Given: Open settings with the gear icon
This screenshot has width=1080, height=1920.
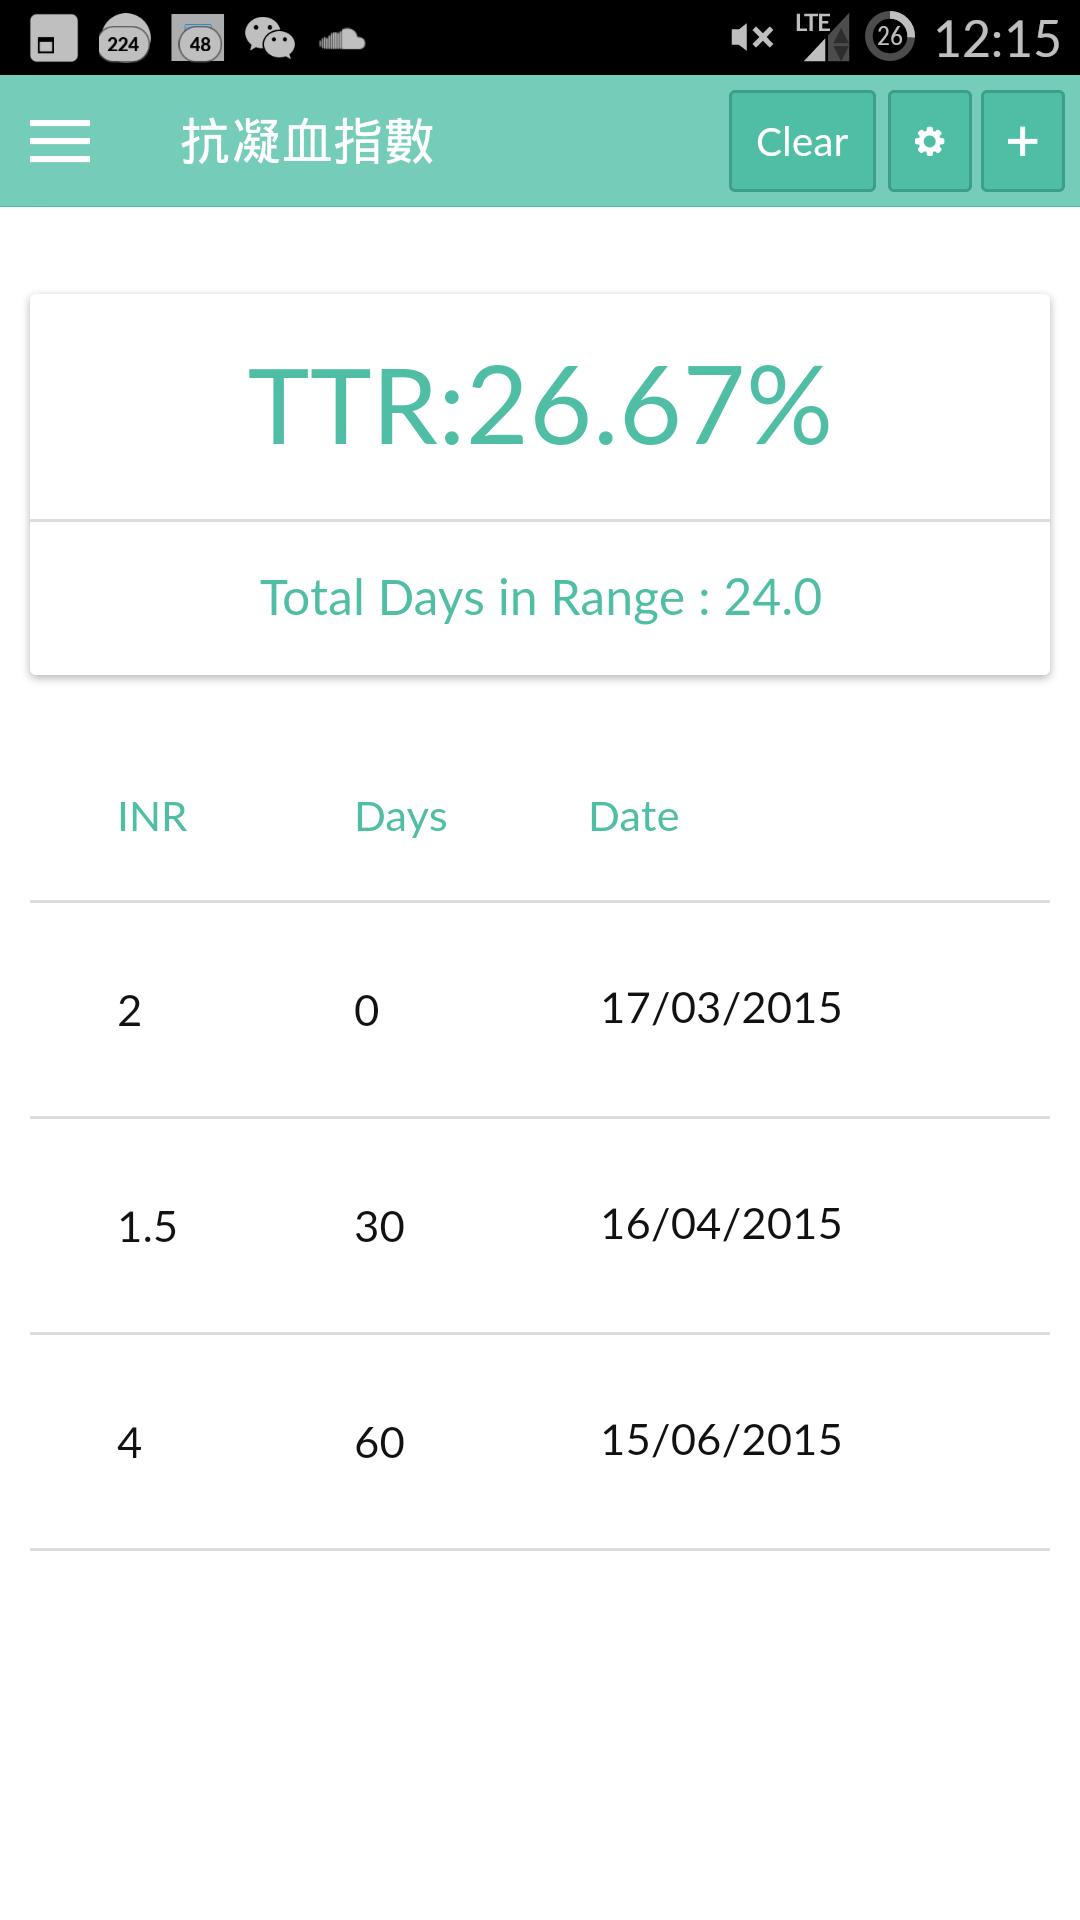Looking at the screenshot, I should point(929,141).
